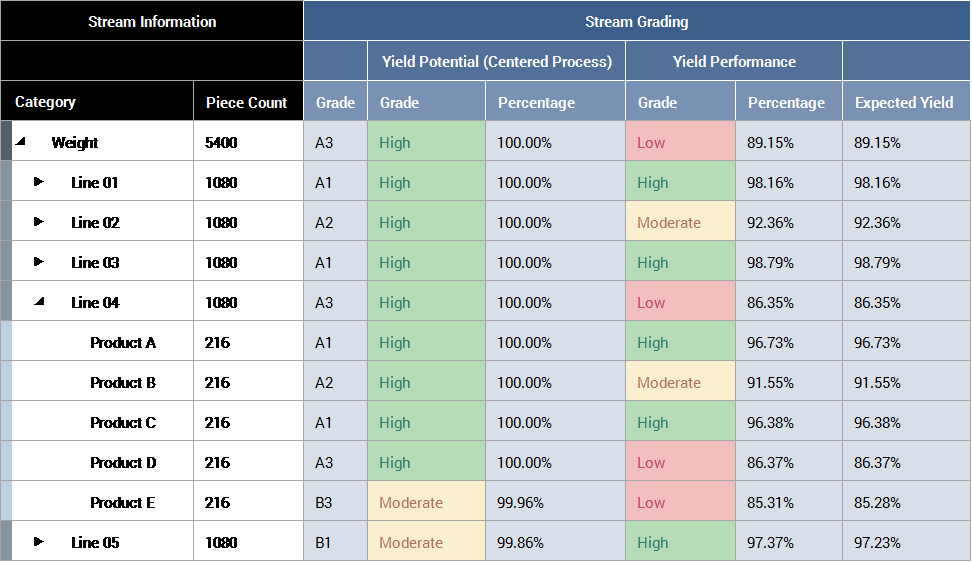
Task: Sort by the Piece Count column header
Action: (x=247, y=102)
